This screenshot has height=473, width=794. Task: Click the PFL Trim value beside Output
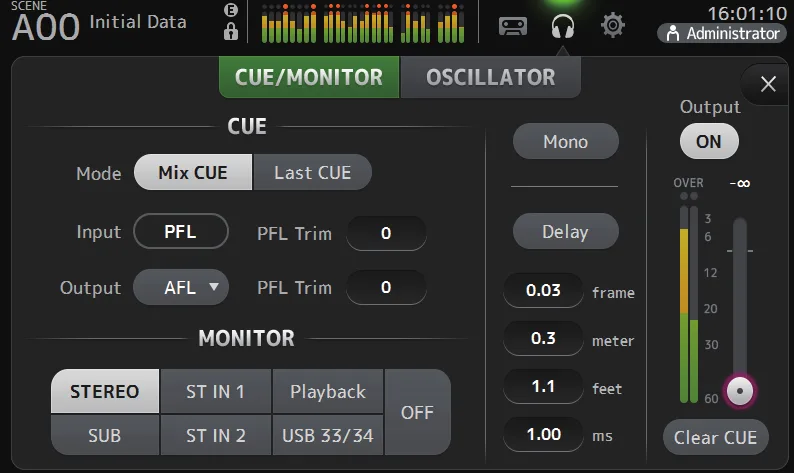pos(386,287)
